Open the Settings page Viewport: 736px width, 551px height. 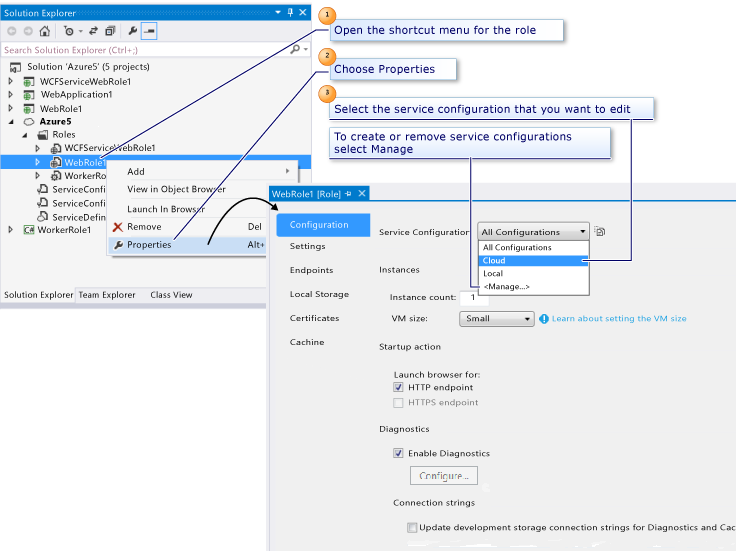point(307,246)
